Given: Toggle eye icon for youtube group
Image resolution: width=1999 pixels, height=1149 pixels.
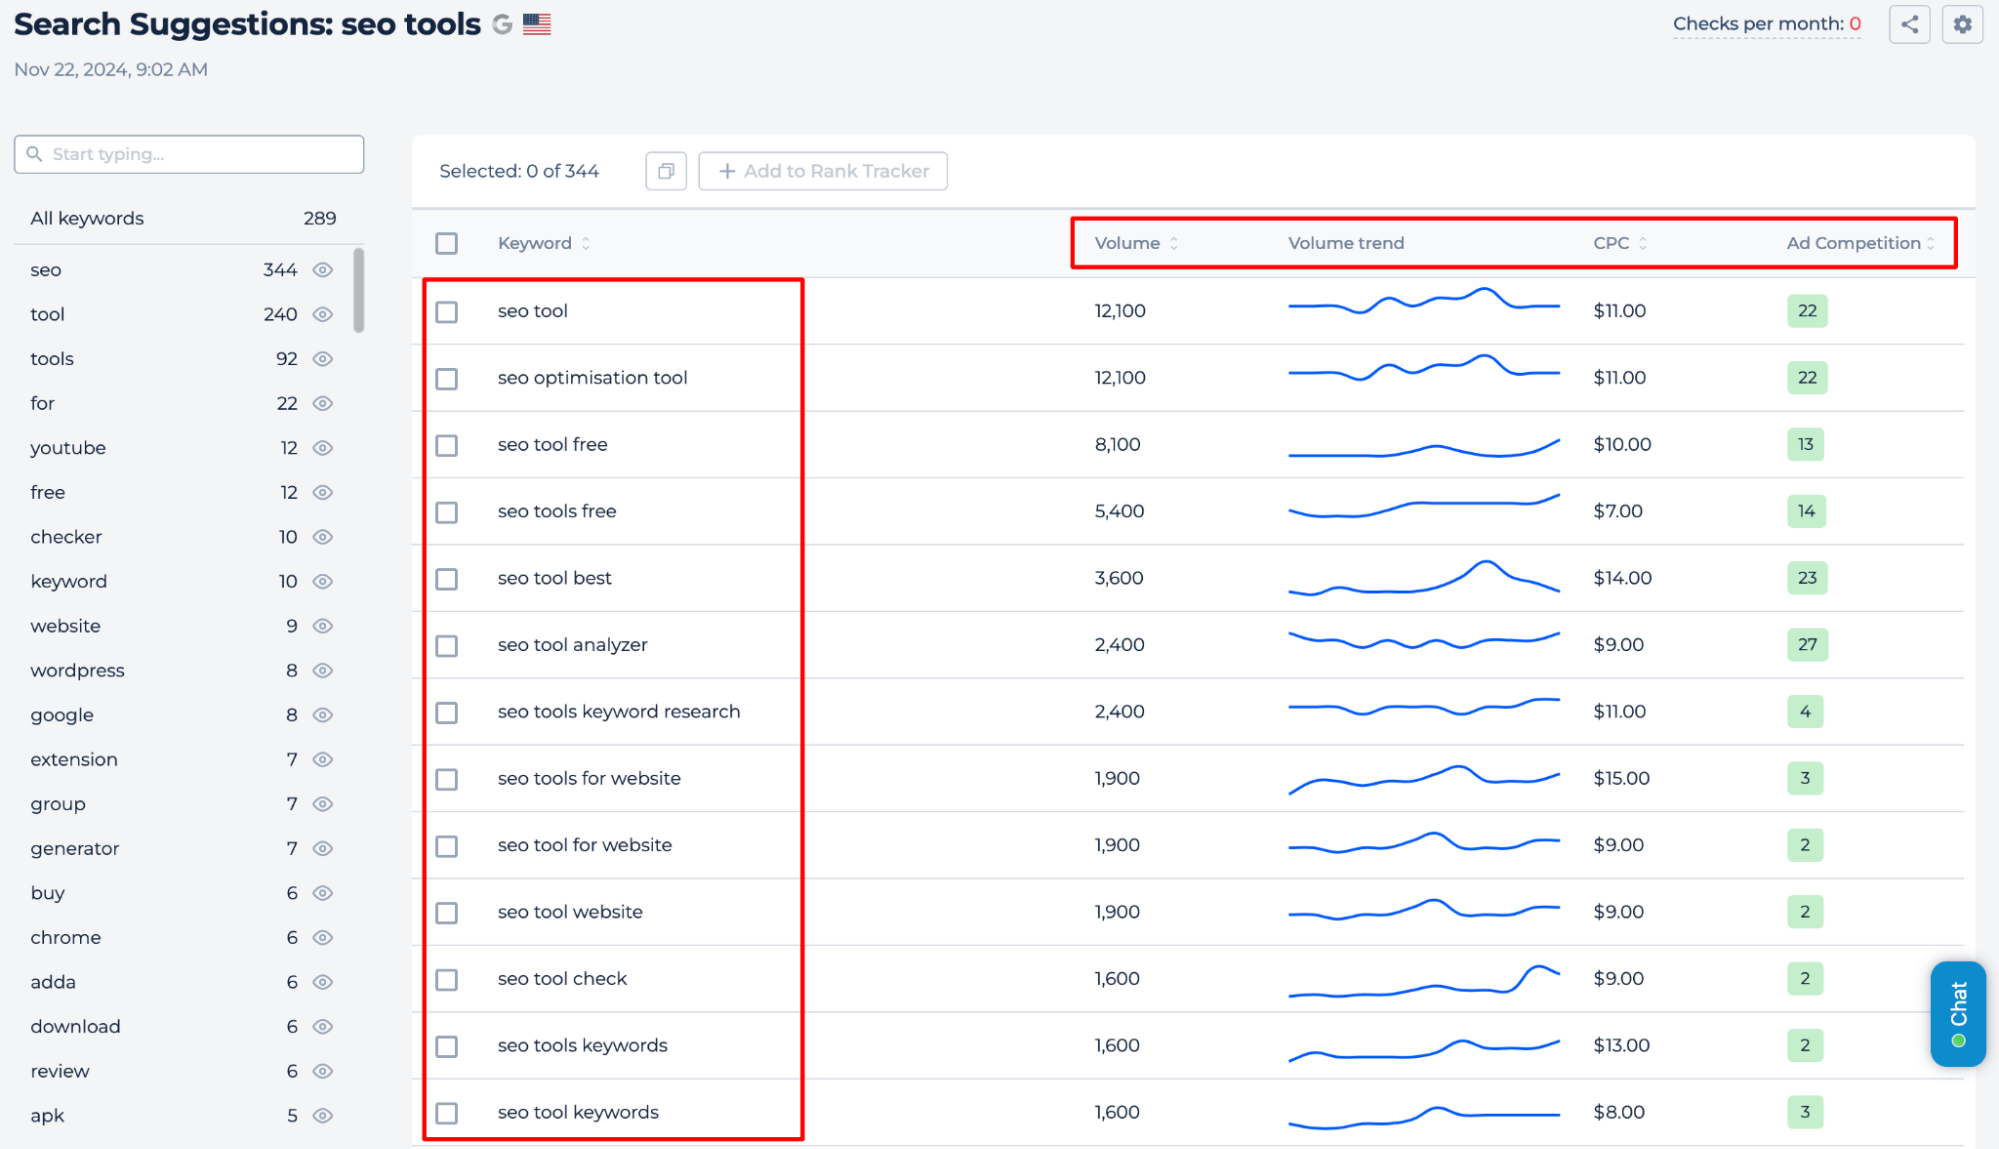Looking at the screenshot, I should click(x=322, y=448).
